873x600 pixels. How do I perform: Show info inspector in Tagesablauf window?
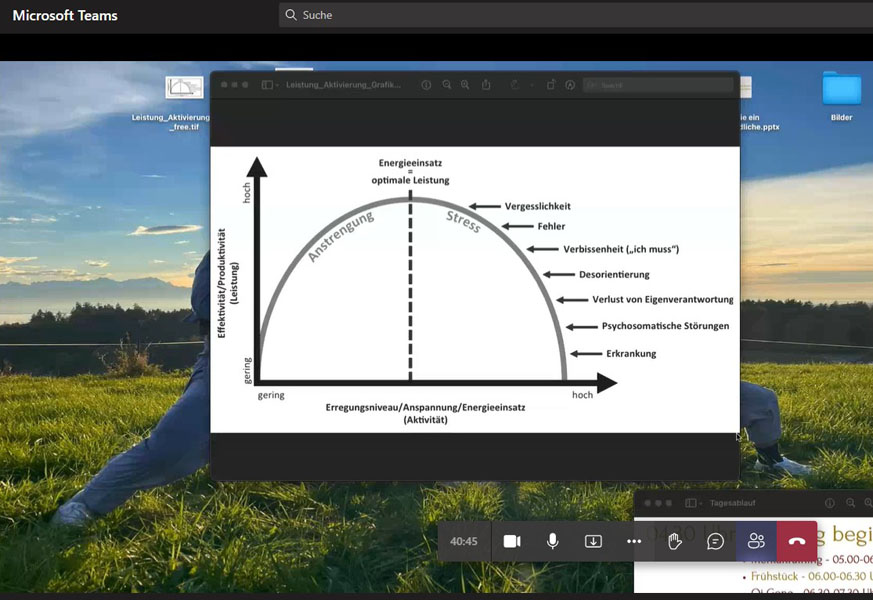pyautogui.click(x=830, y=503)
